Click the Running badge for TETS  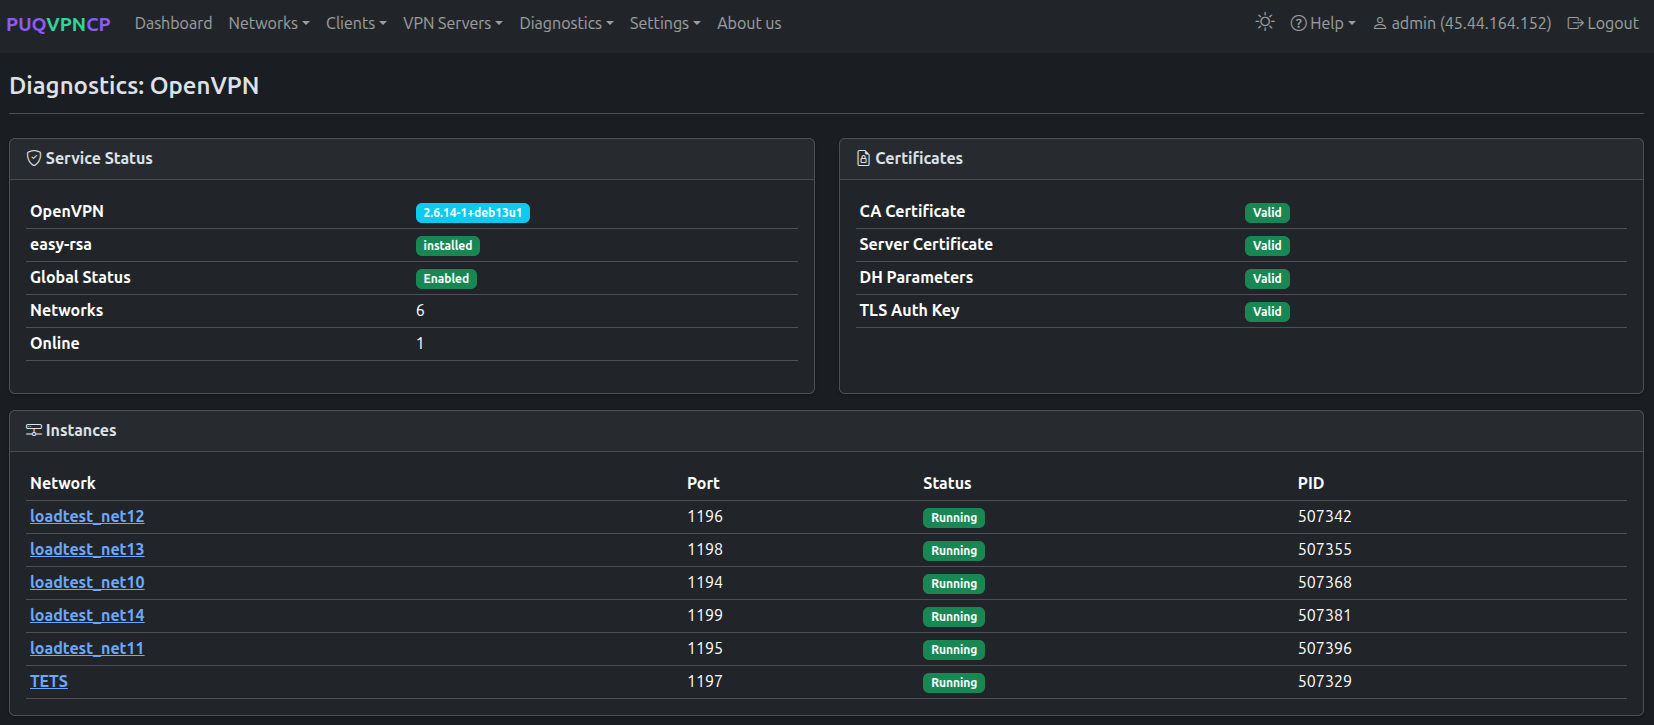coord(954,682)
